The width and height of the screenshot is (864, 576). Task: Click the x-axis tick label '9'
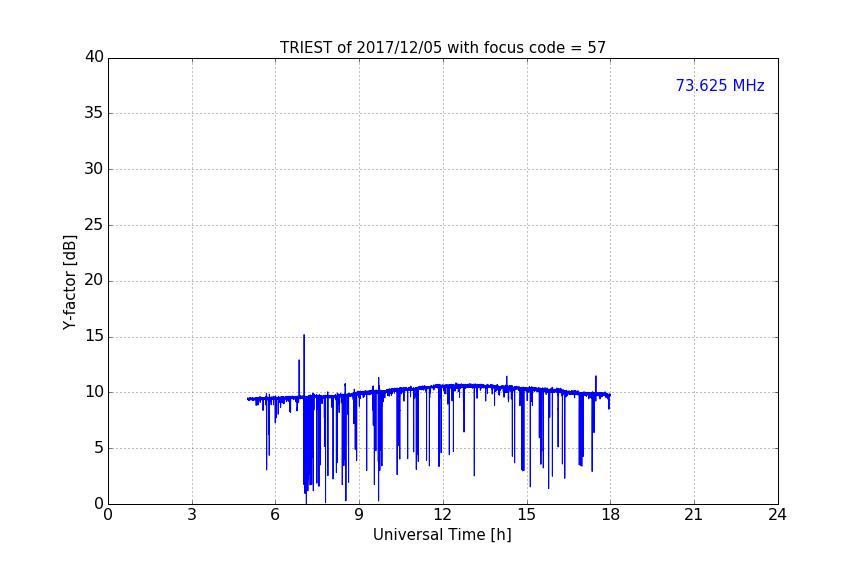(x=359, y=515)
